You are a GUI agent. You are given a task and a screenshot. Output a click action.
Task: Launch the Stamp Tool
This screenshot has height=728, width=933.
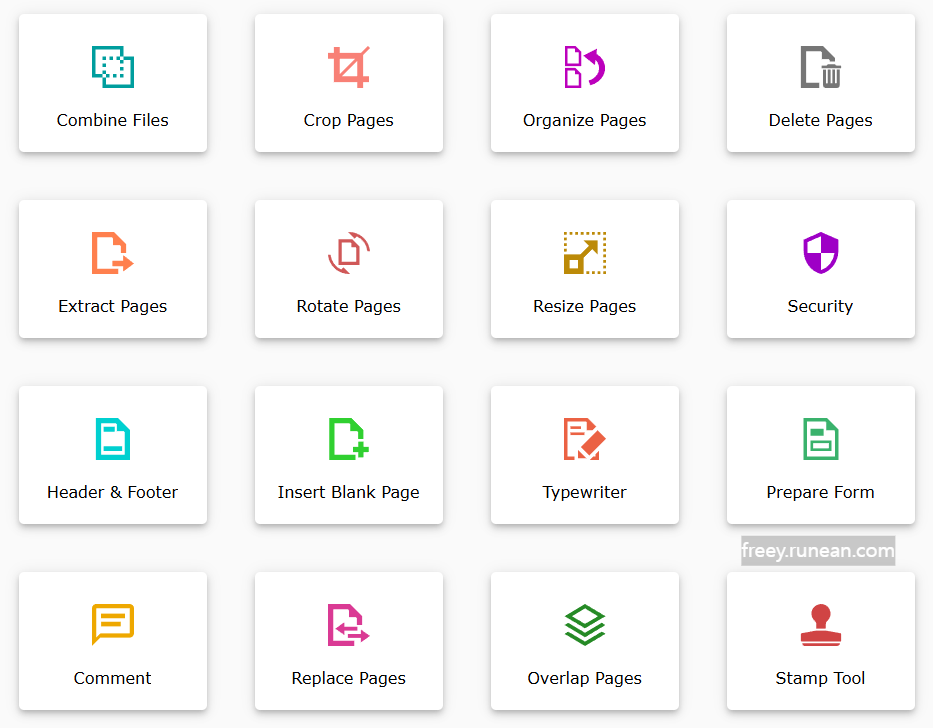click(820, 624)
